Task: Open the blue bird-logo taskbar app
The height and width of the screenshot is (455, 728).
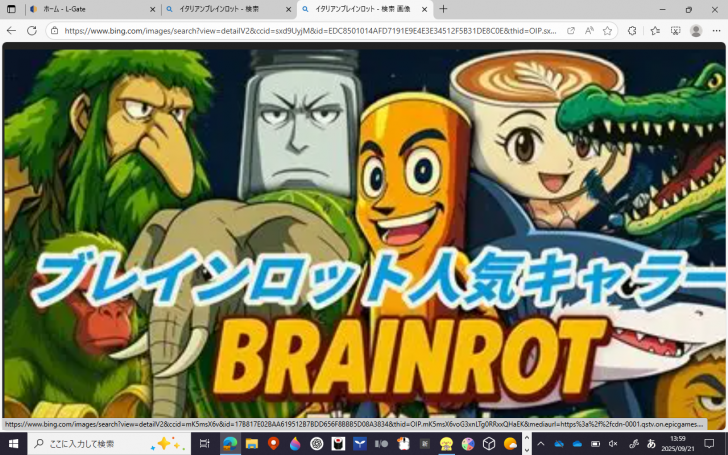Action: [x=360, y=443]
